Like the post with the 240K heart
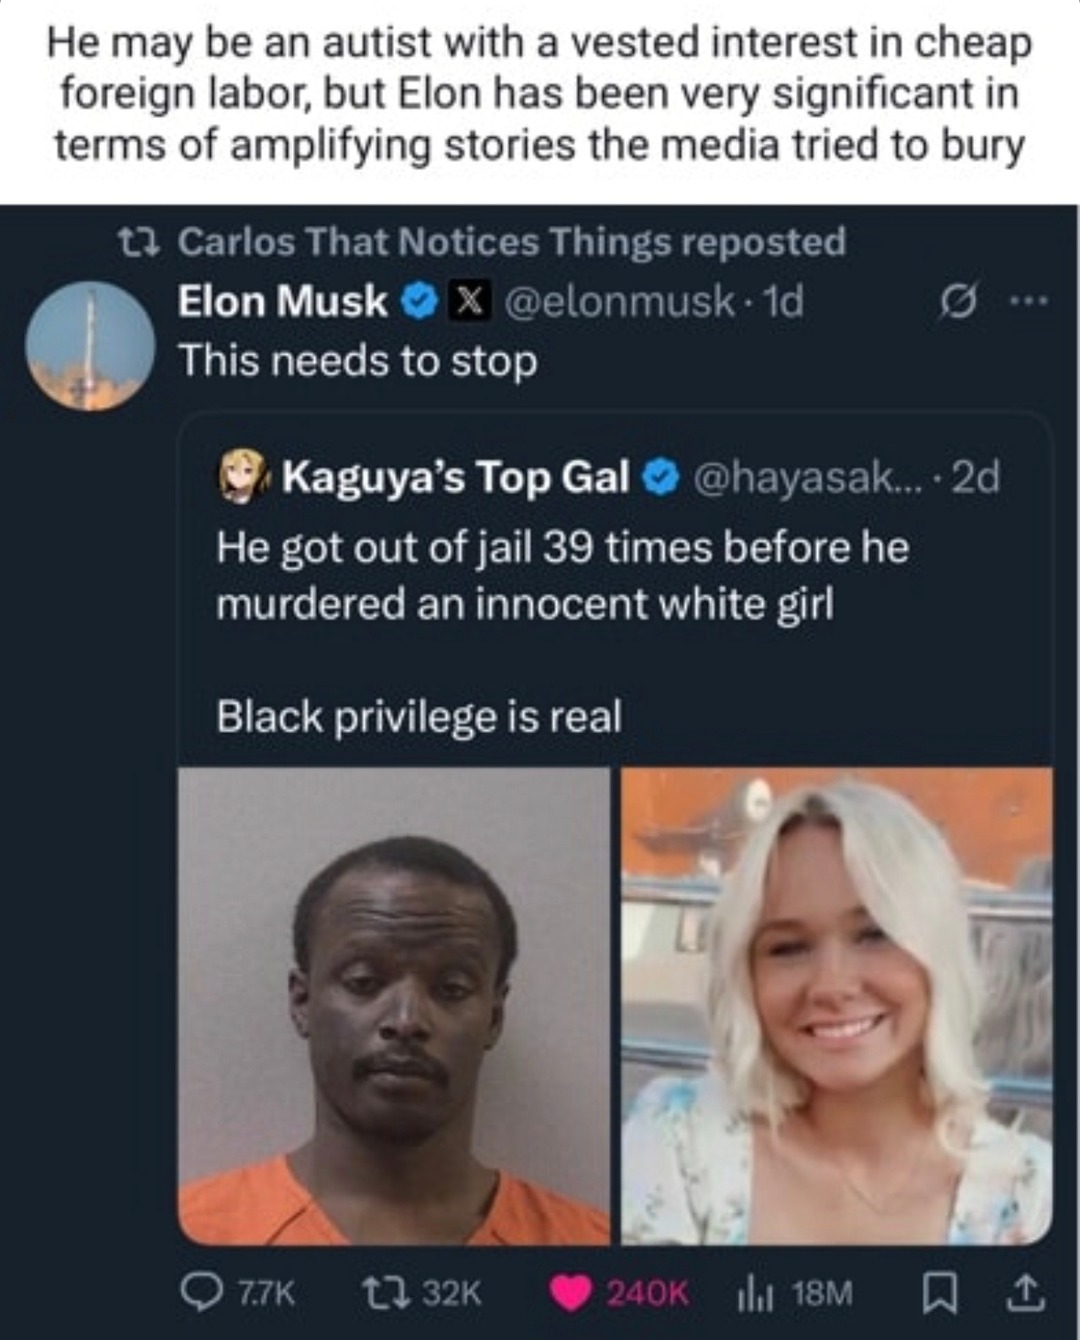This screenshot has height=1340, width=1080. 572,1293
